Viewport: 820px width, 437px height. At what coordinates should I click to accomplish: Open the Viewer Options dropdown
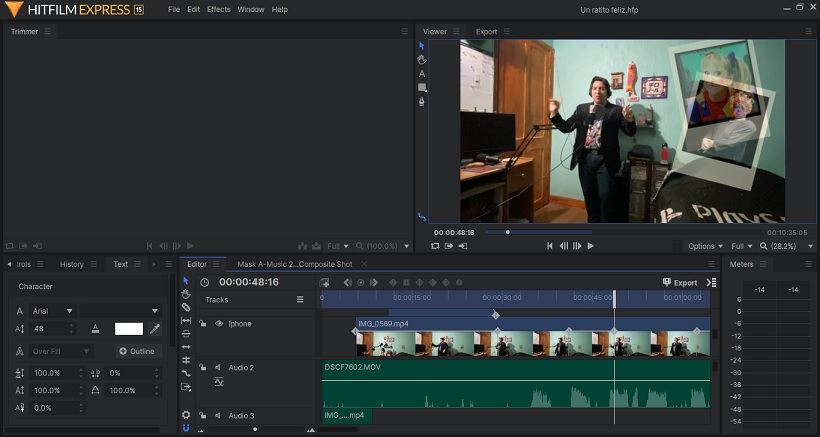point(704,246)
